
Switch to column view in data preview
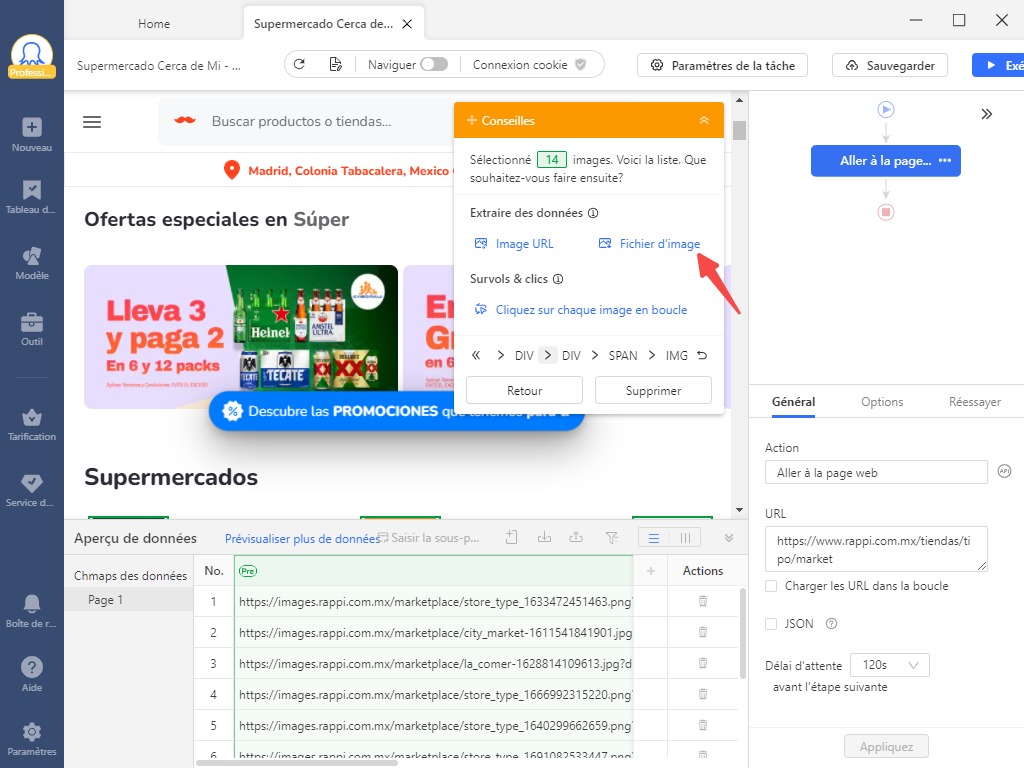pos(685,538)
